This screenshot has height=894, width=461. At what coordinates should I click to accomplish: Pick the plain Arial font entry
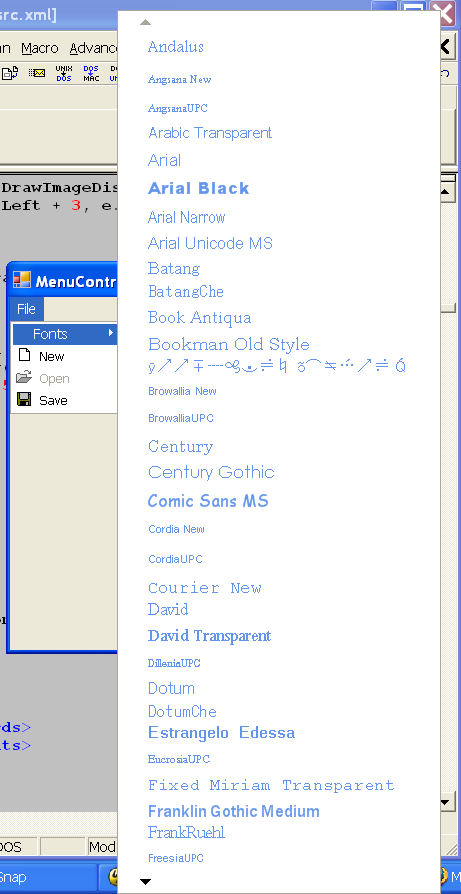[164, 160]
